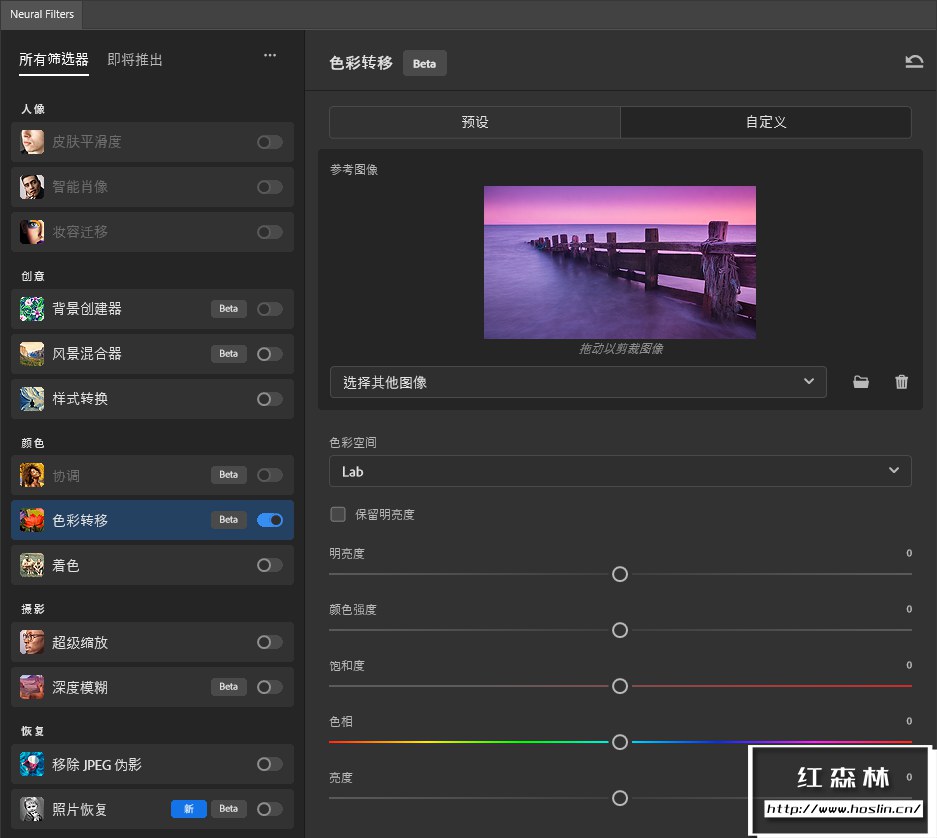The image size is (937, 838).
Task: Enable the 深度模糊 toggle
Action: tap(270, 687)
